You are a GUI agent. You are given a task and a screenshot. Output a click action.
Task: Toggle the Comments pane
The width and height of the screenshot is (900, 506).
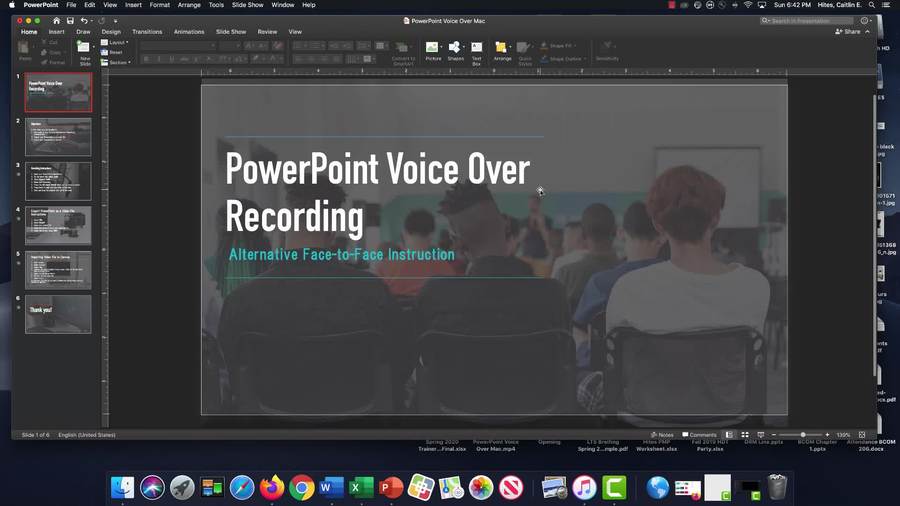pos(699,435)
